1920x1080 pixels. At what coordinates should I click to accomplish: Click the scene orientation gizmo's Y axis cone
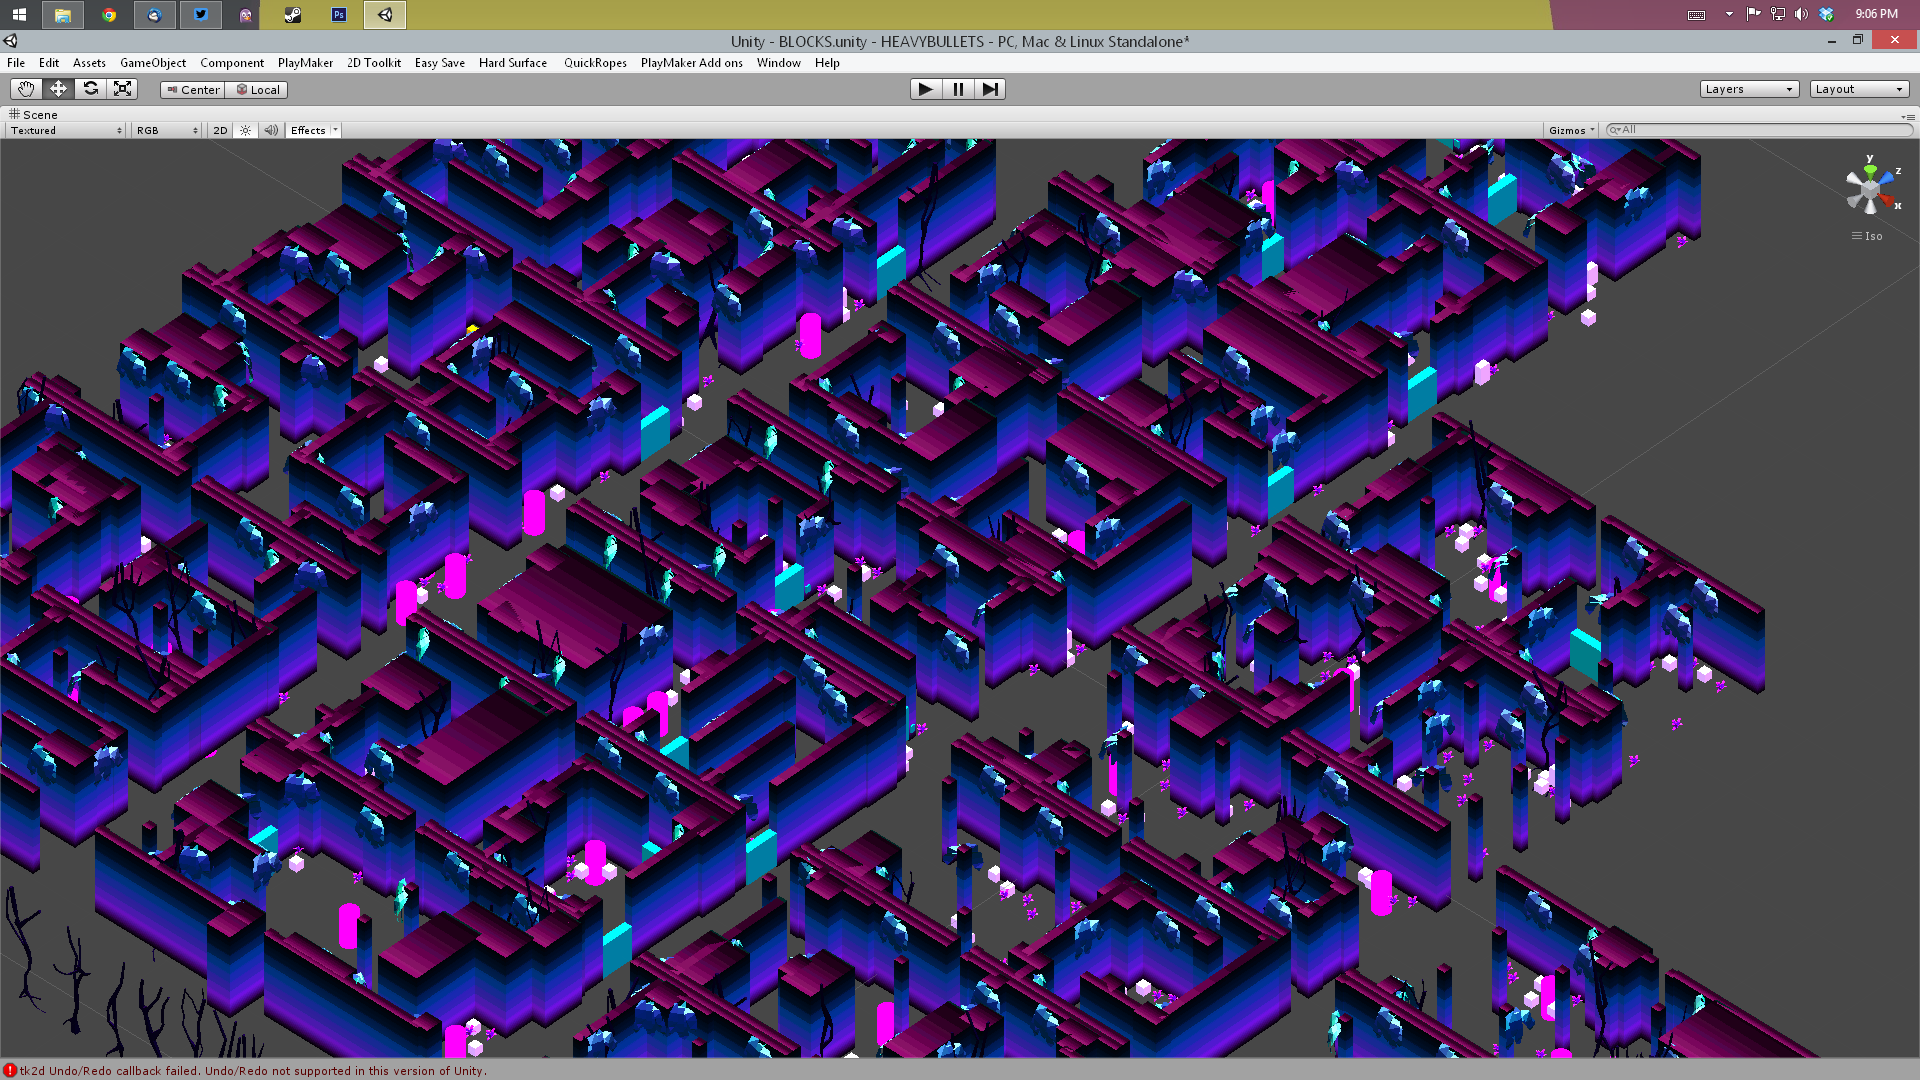(x=1870, y=170)
